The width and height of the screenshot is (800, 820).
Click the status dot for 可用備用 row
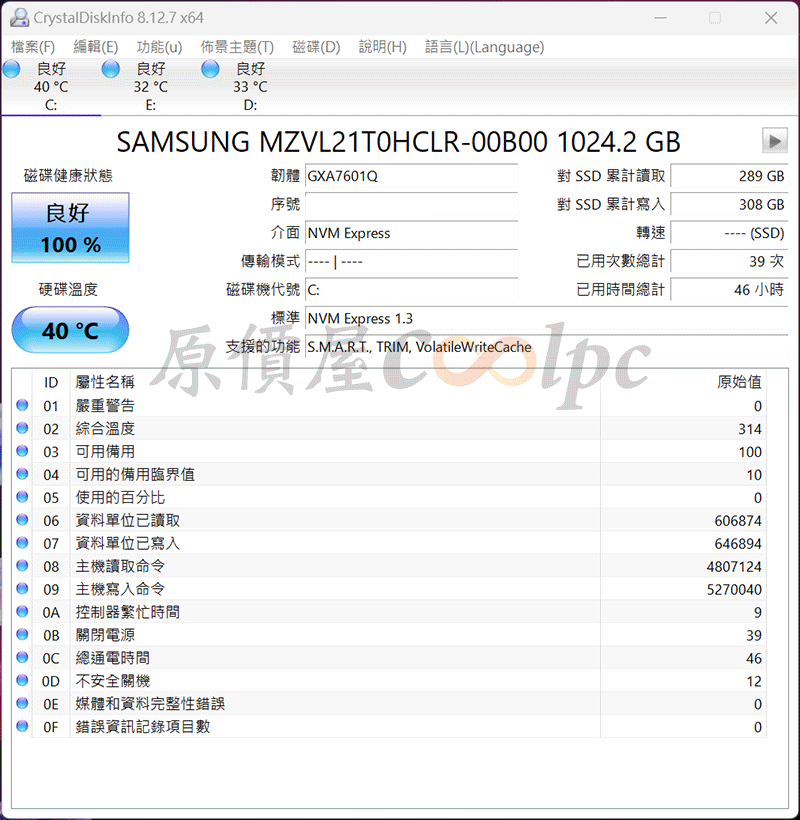click(x=22, y=451)
